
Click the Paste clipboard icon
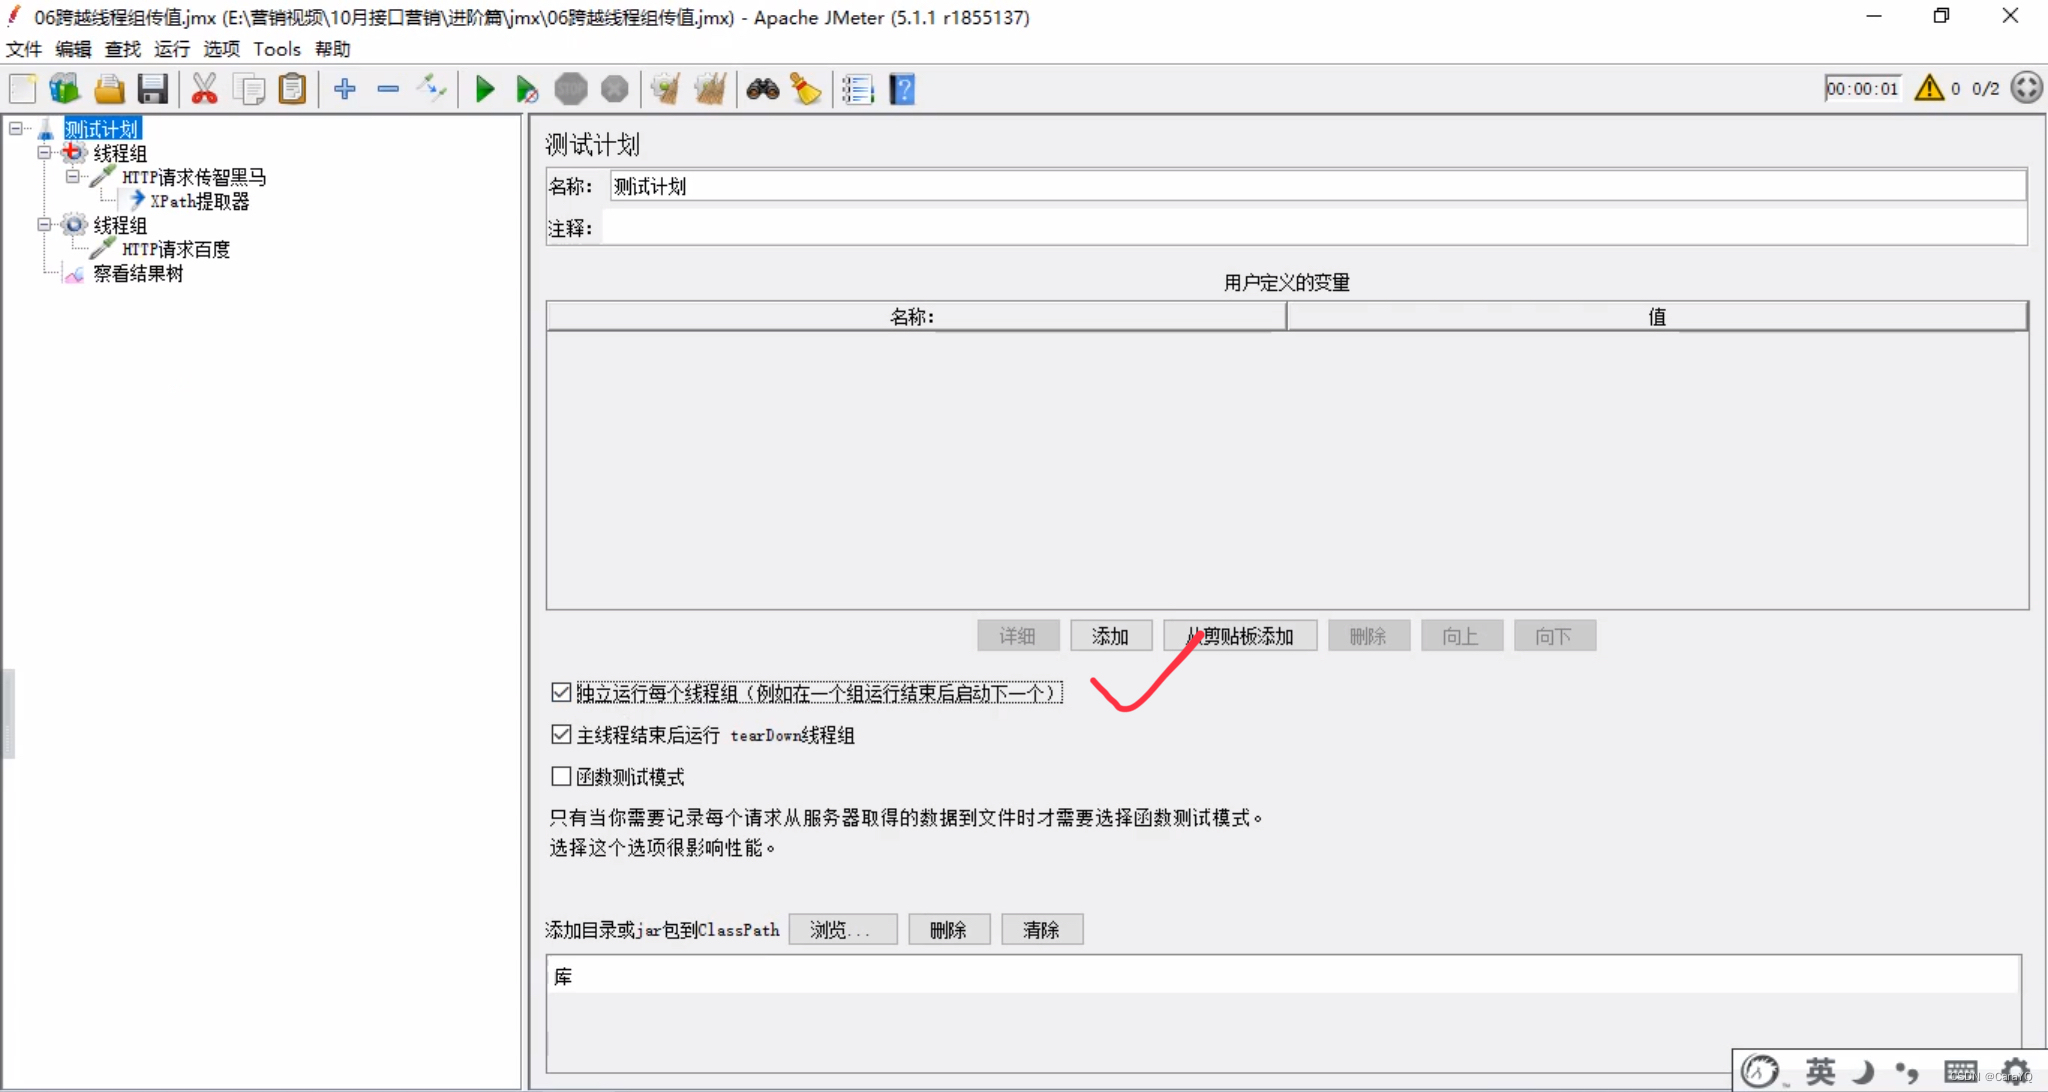pos(292,89)
